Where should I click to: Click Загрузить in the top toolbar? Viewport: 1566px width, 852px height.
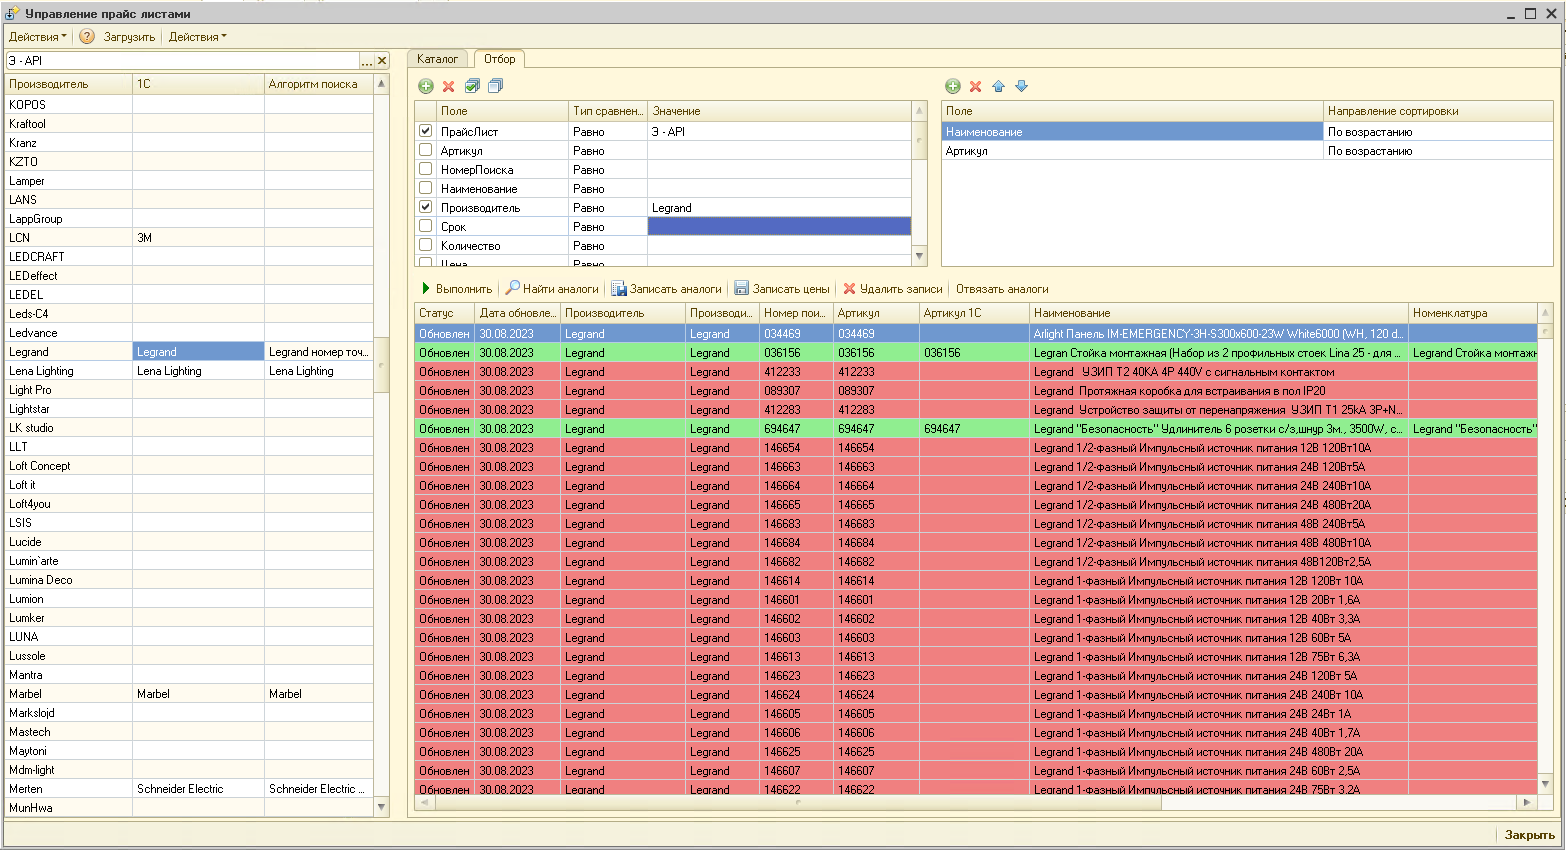coord(129,37)
